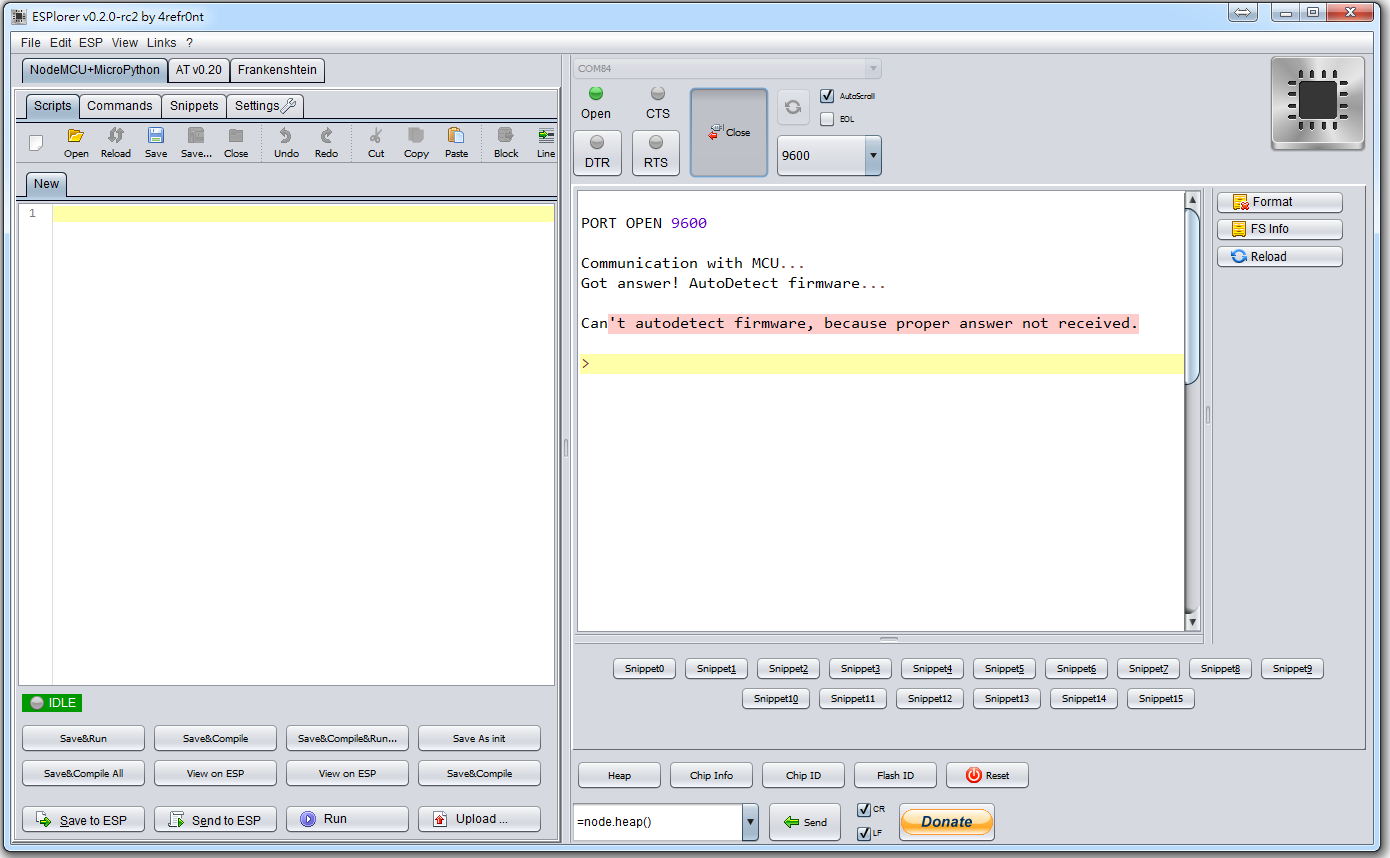
Task: Click the Donate PayPal button
Action: (947, 822)
